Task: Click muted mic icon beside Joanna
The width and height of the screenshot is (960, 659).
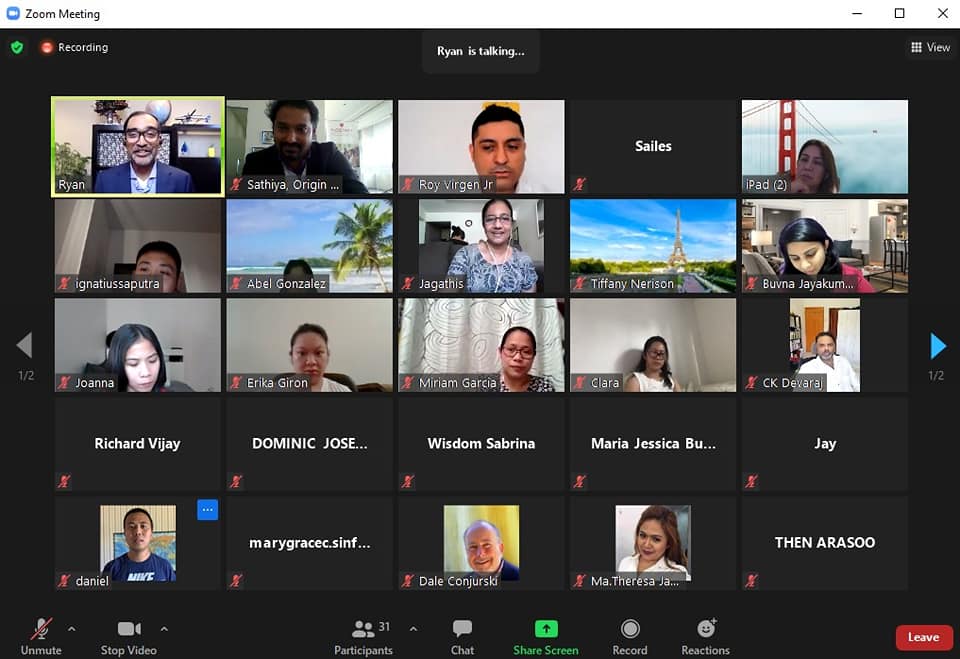Action: [x=64, y=383]
